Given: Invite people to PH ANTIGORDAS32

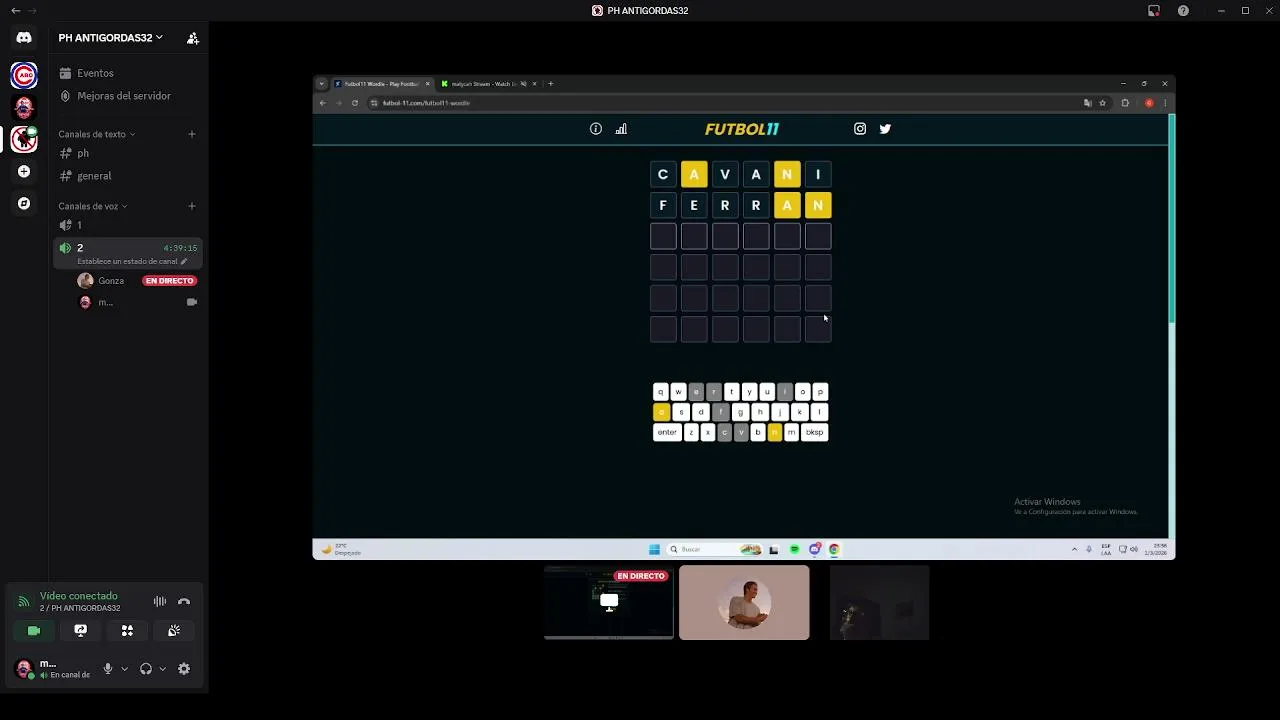Looking at the screenshot, I should [x=193, y=38].
